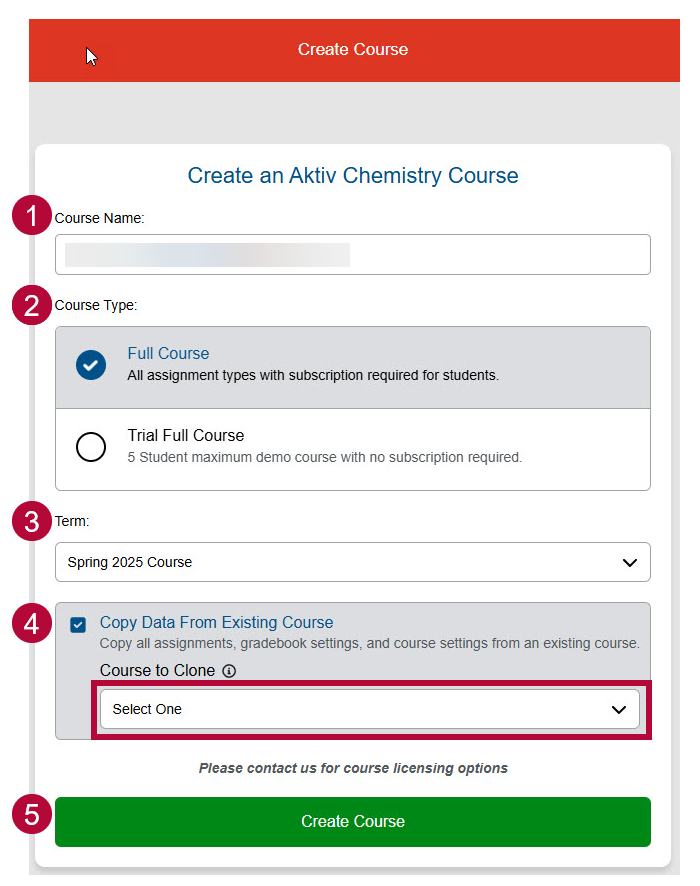Click the Full Course title text
Image resolution: width=700 pixels, height=886 pixels.
168,353
